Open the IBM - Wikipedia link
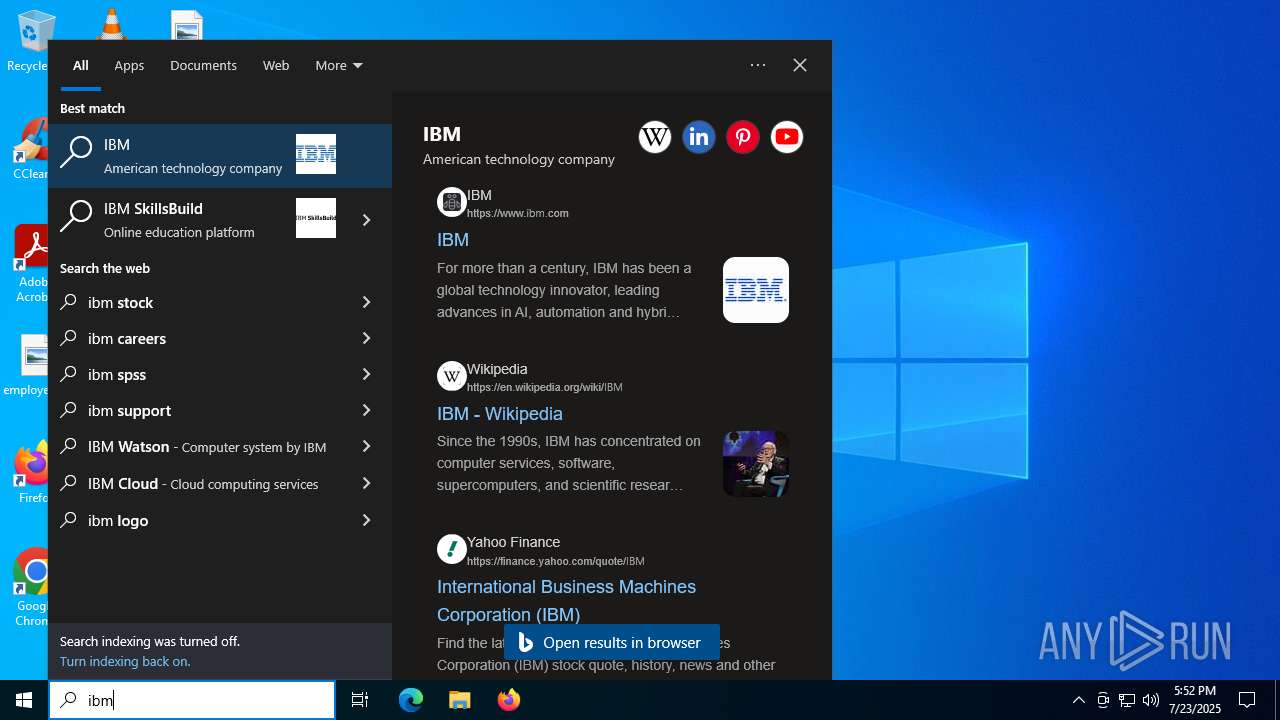This screenshot has width=1280, height=720. (500, 414)
